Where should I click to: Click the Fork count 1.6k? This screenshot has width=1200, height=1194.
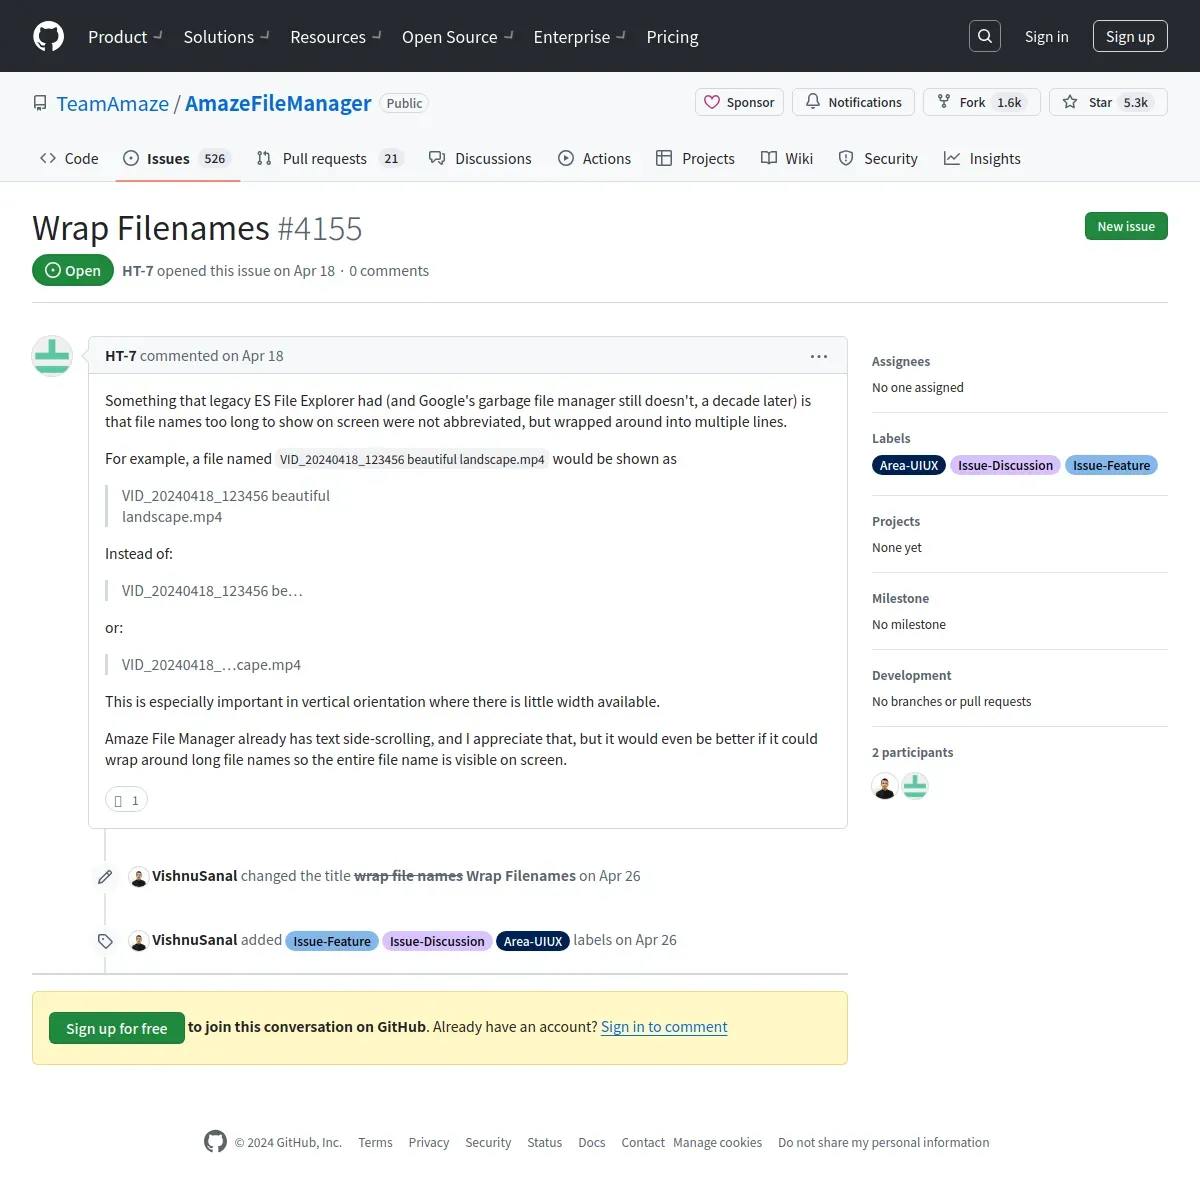(x=1009, y=102)
